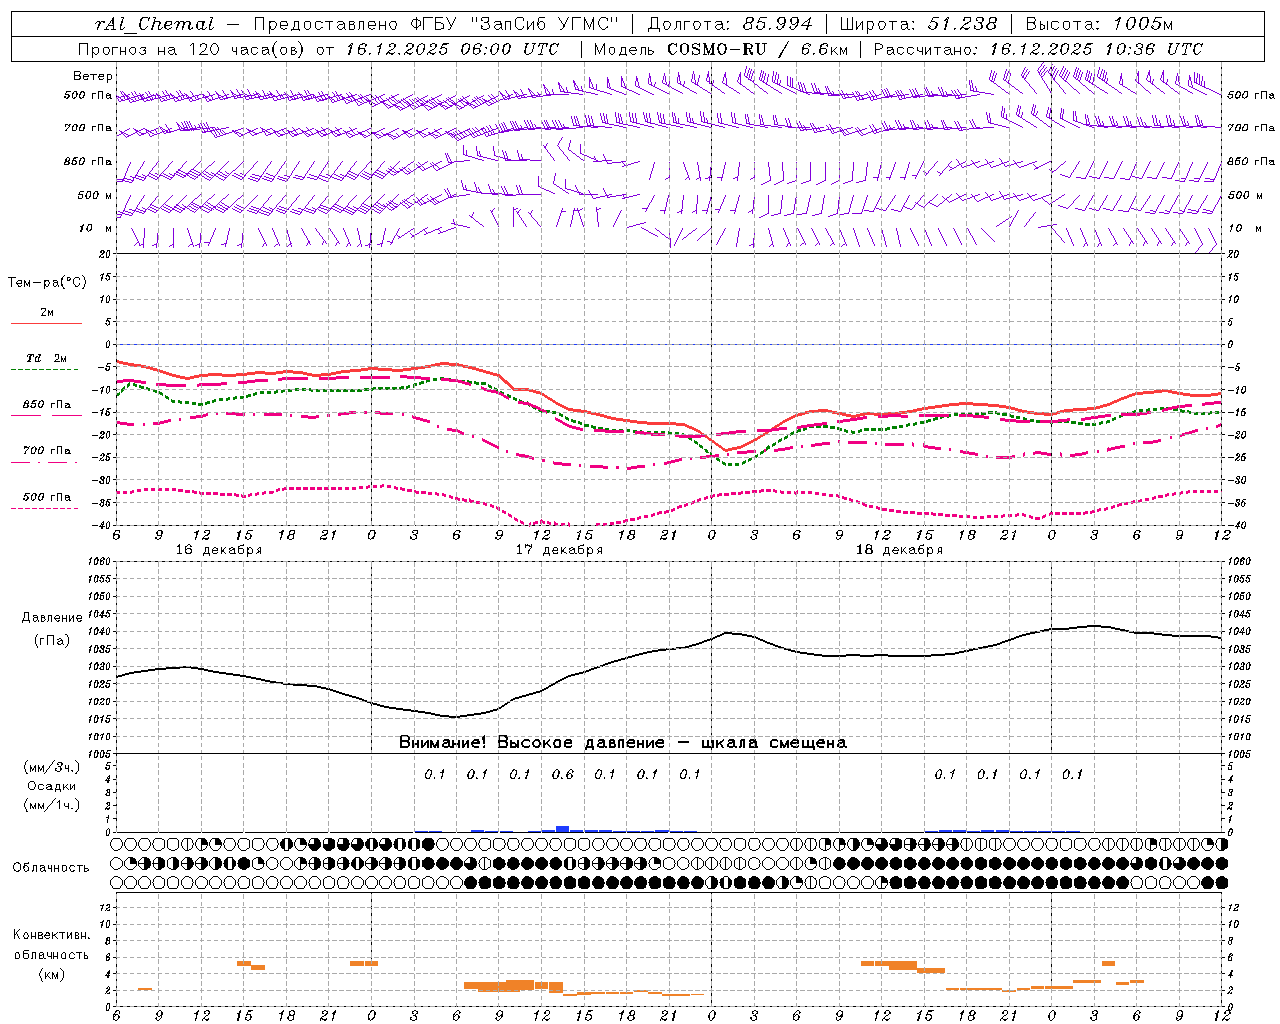Click the 0.6 three-hour precipitation value
This screenshot has height=1024, width=1280.
(x=562, y=774)
